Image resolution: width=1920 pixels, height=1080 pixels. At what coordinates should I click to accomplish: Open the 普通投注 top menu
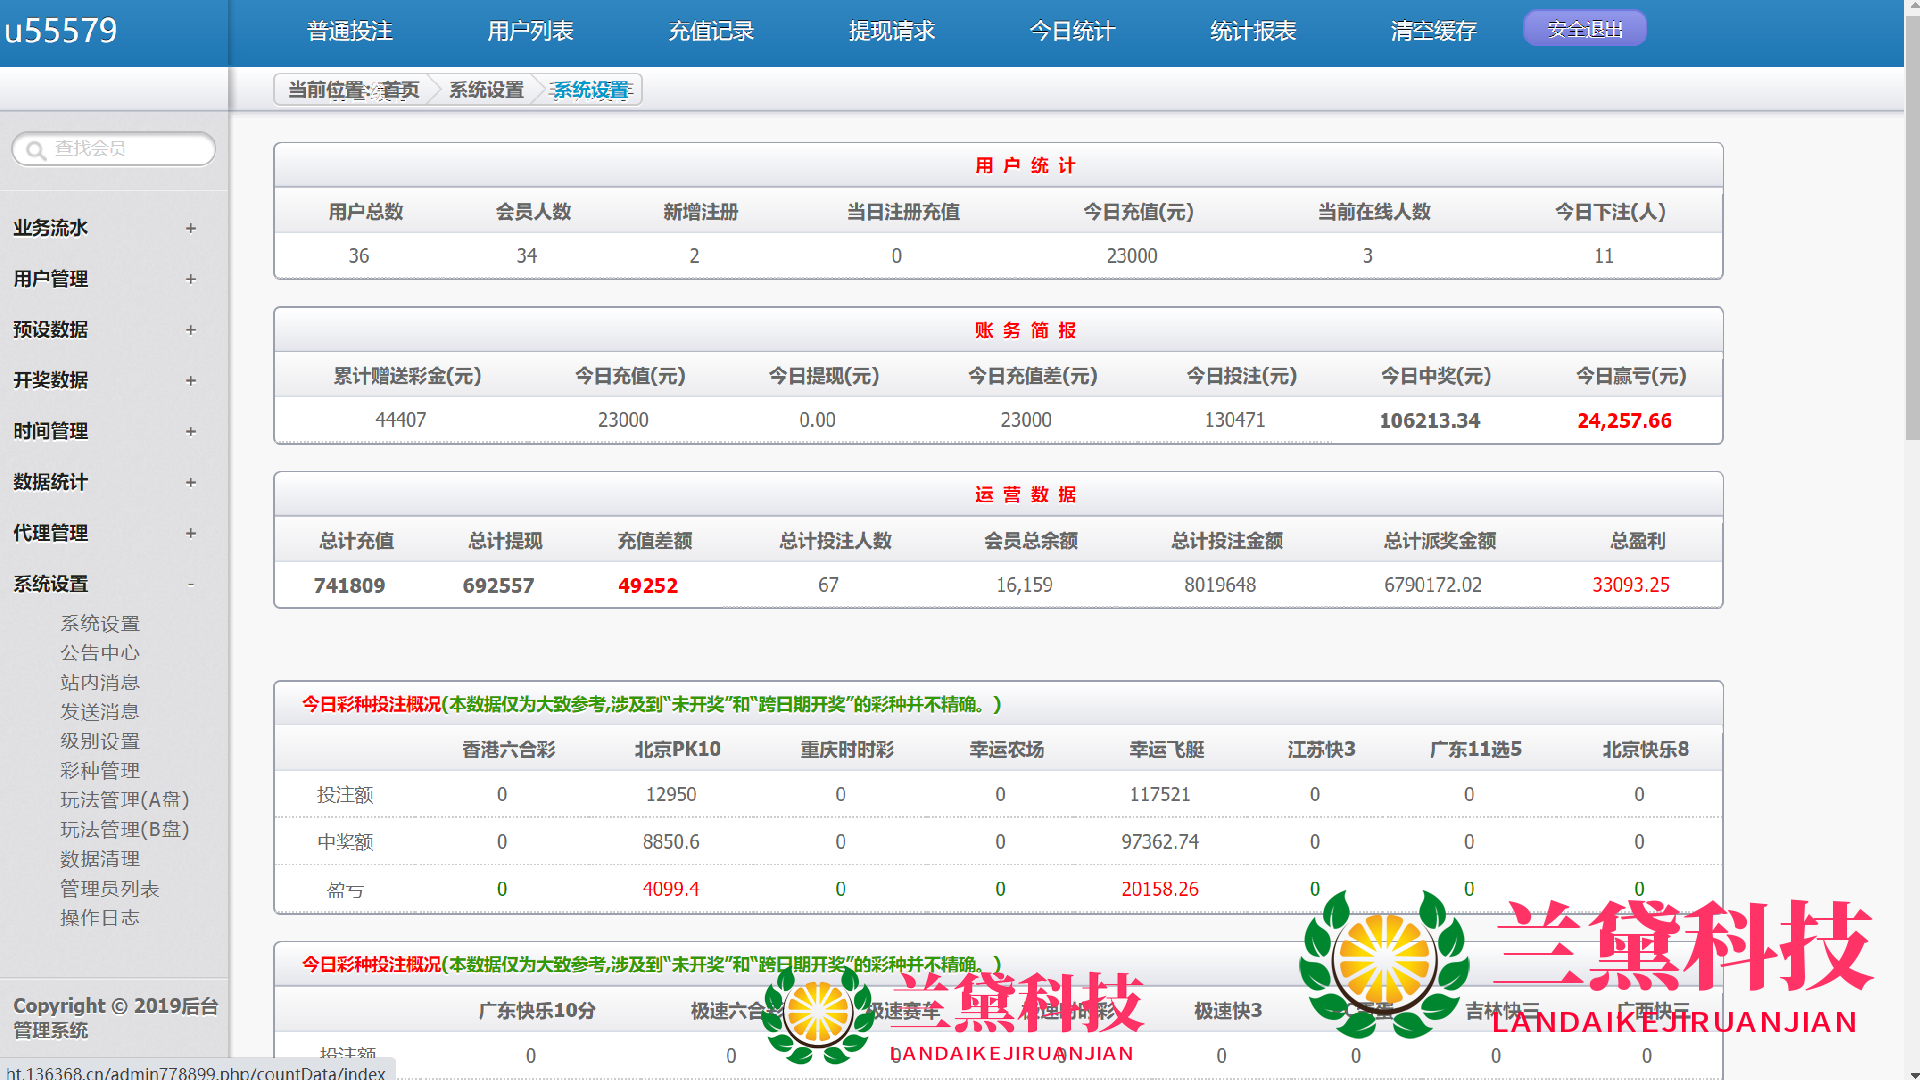pyautogui.click(x=349, y=31)
